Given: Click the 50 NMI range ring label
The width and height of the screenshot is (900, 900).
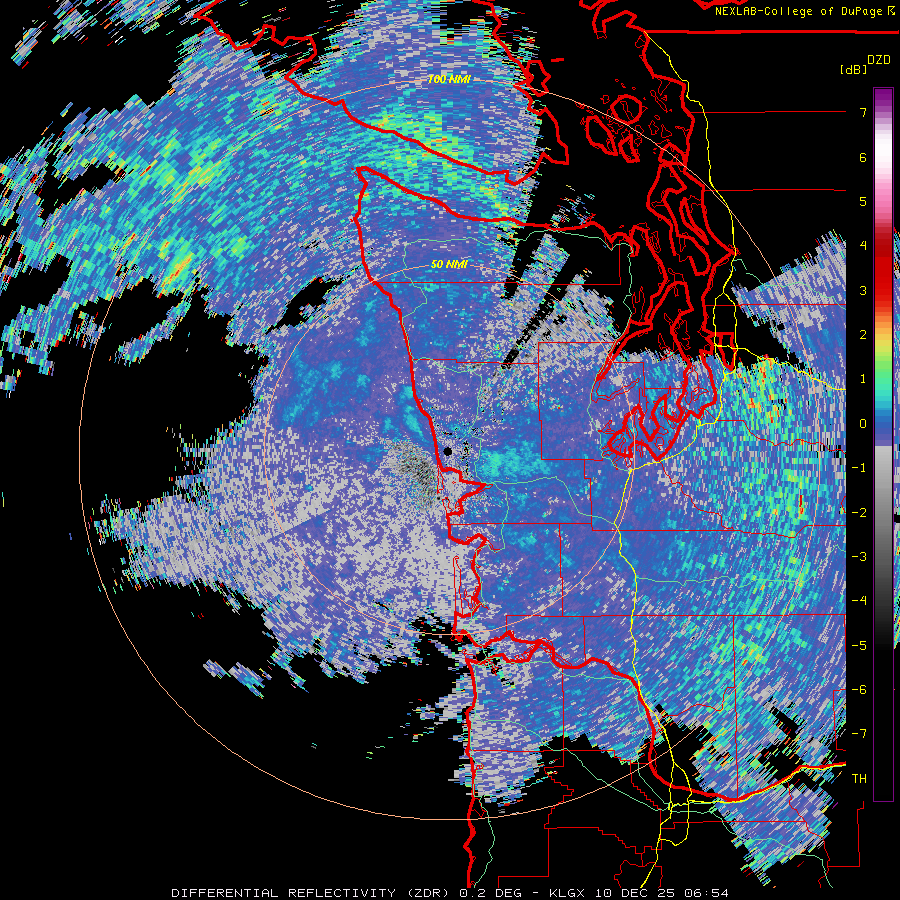Looking at the screenshot, I should [x=449, y=265].
